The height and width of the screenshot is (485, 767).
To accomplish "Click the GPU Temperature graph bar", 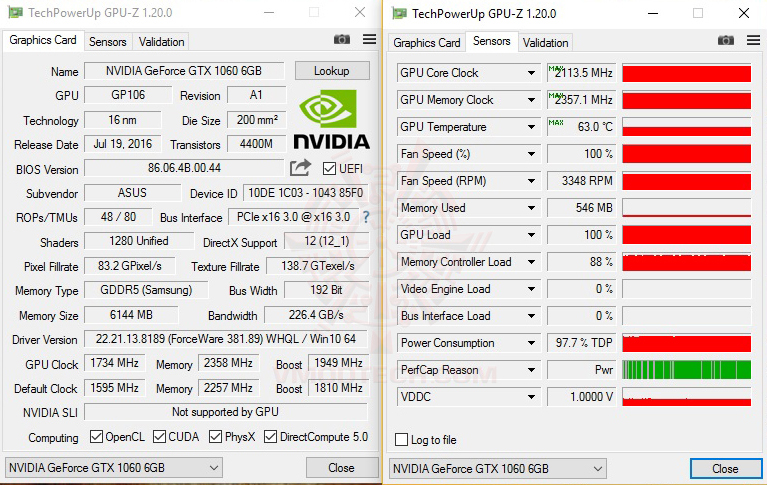I will tap(687, 127).
